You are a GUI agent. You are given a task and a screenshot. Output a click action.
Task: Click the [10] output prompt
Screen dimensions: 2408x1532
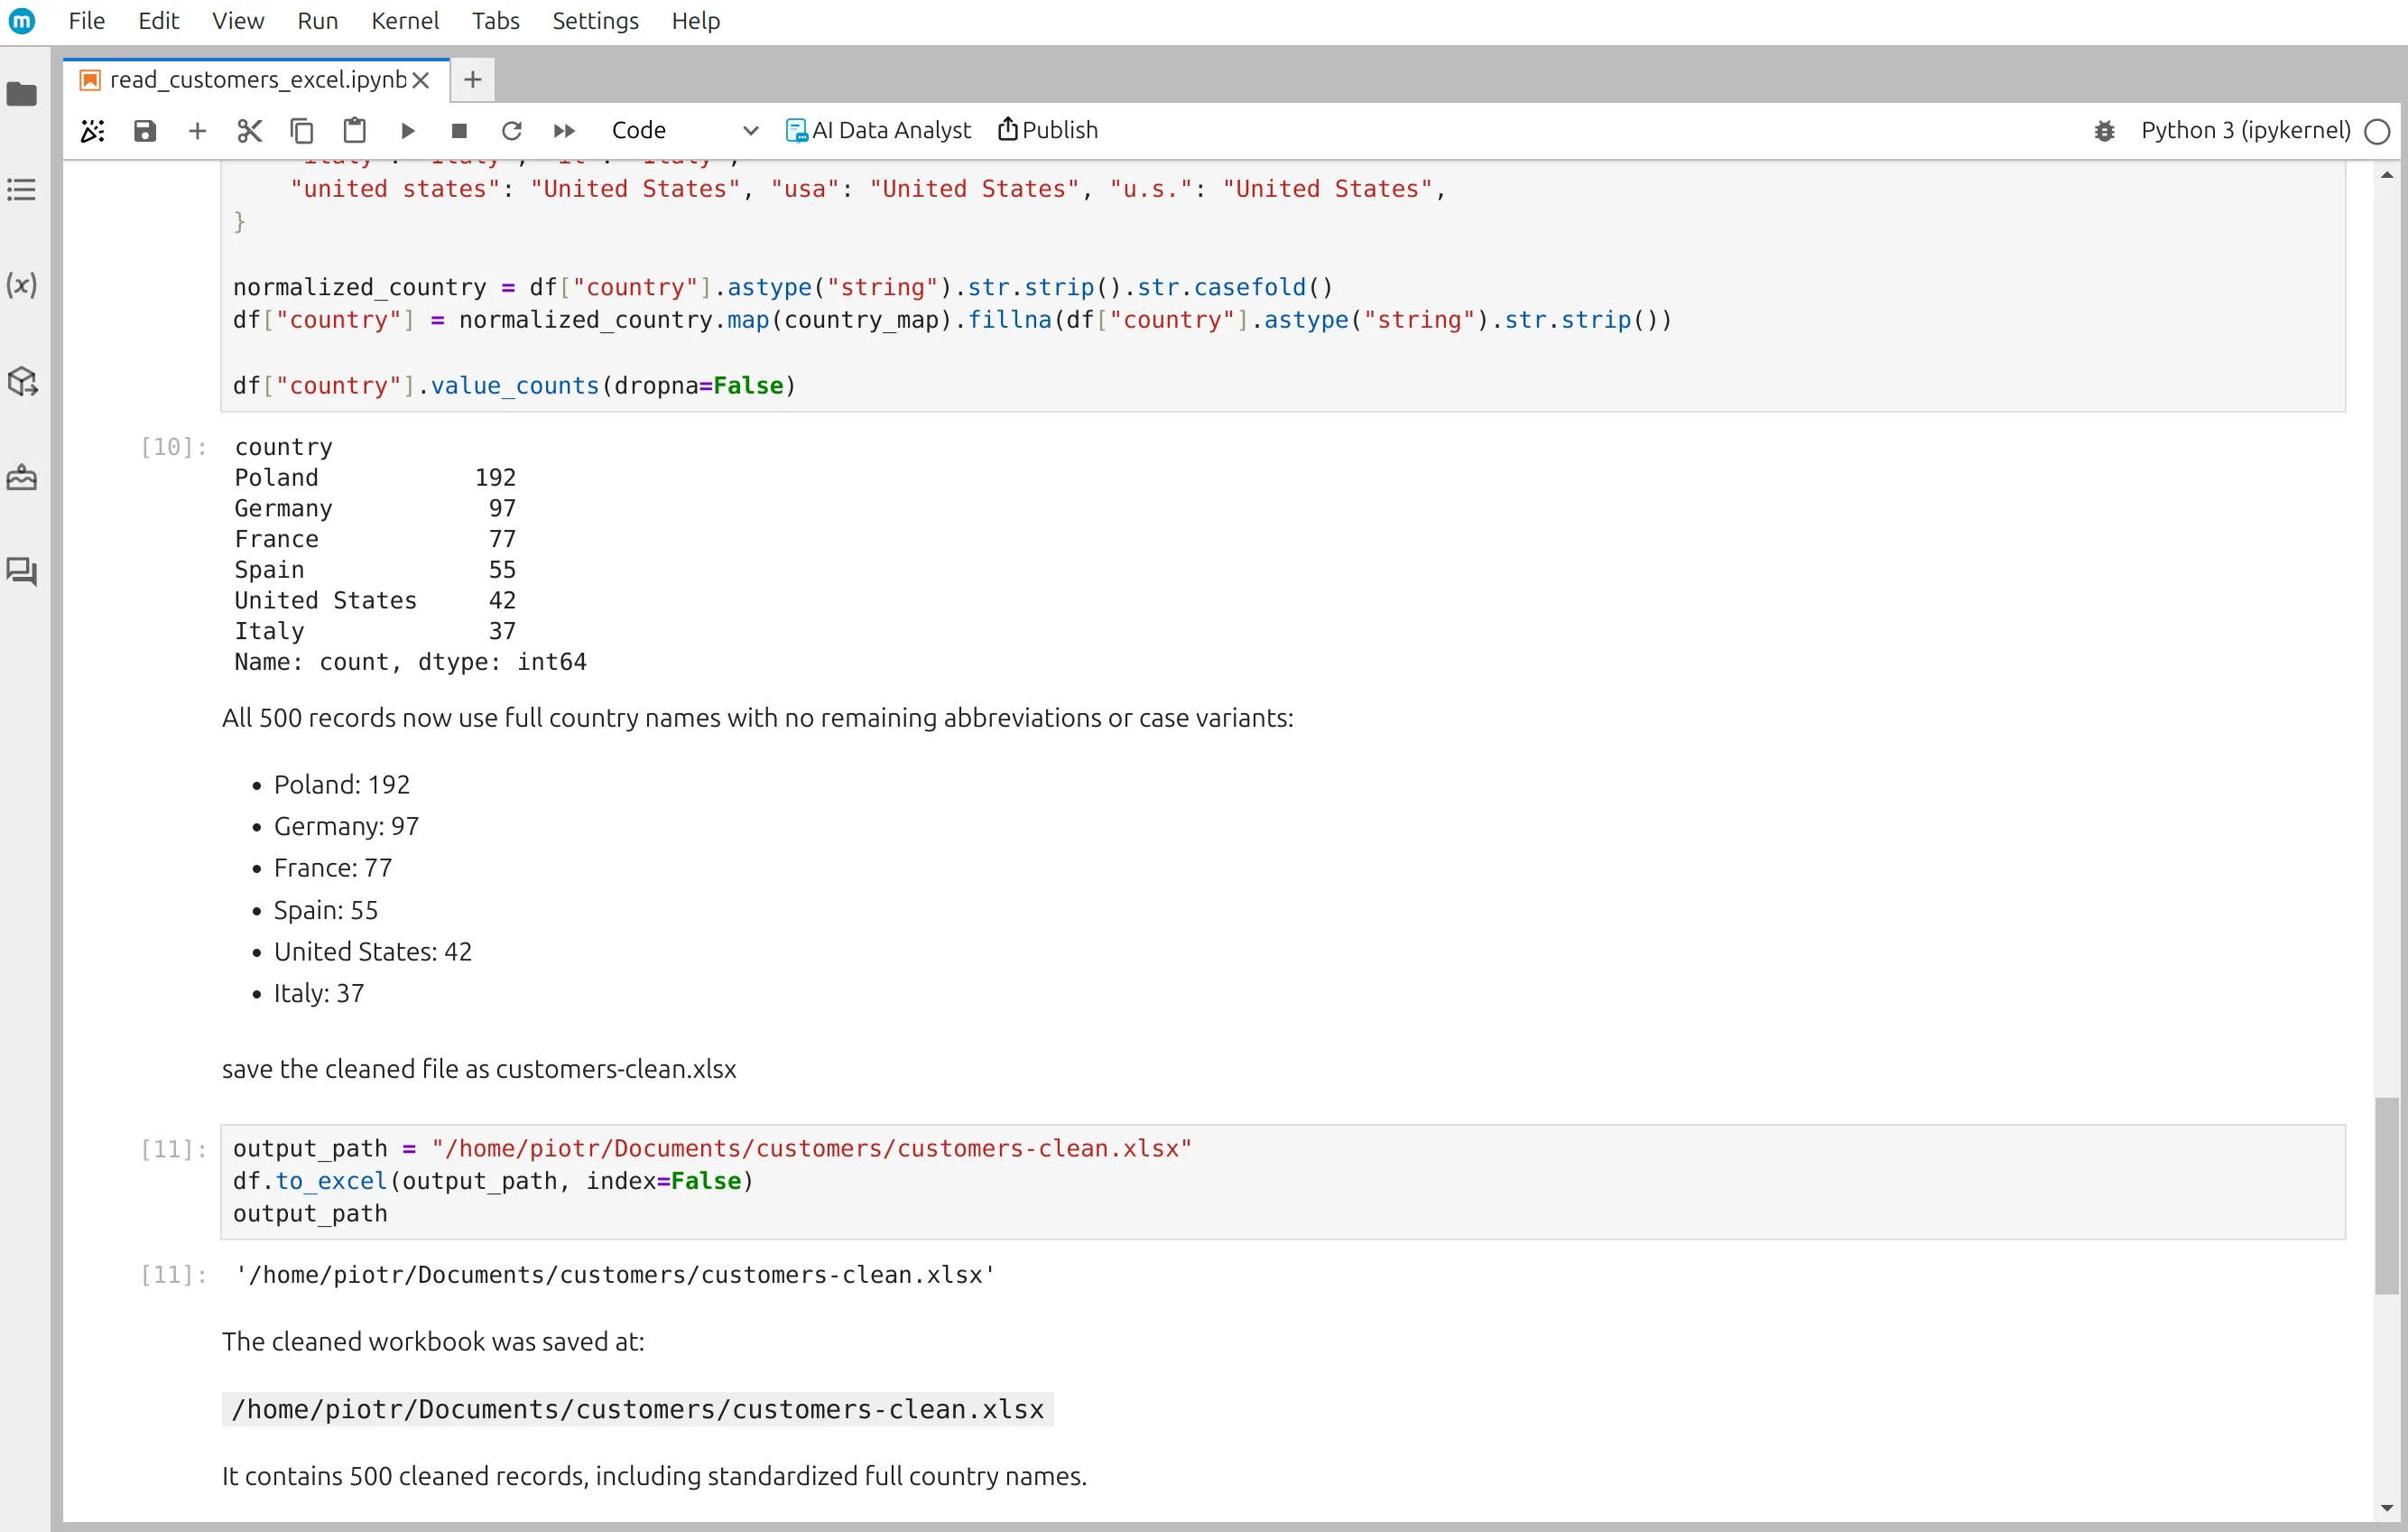[x=173, y=447]
